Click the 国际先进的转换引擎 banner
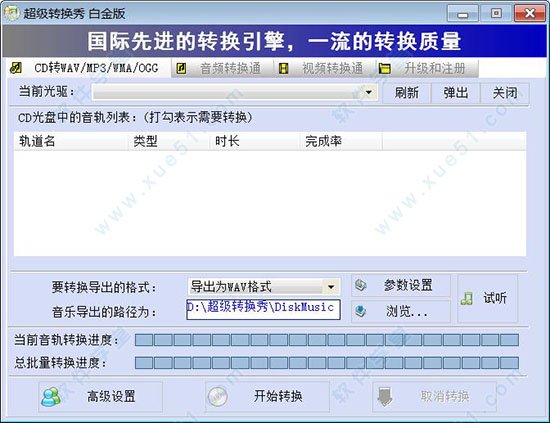 point(274,41)
